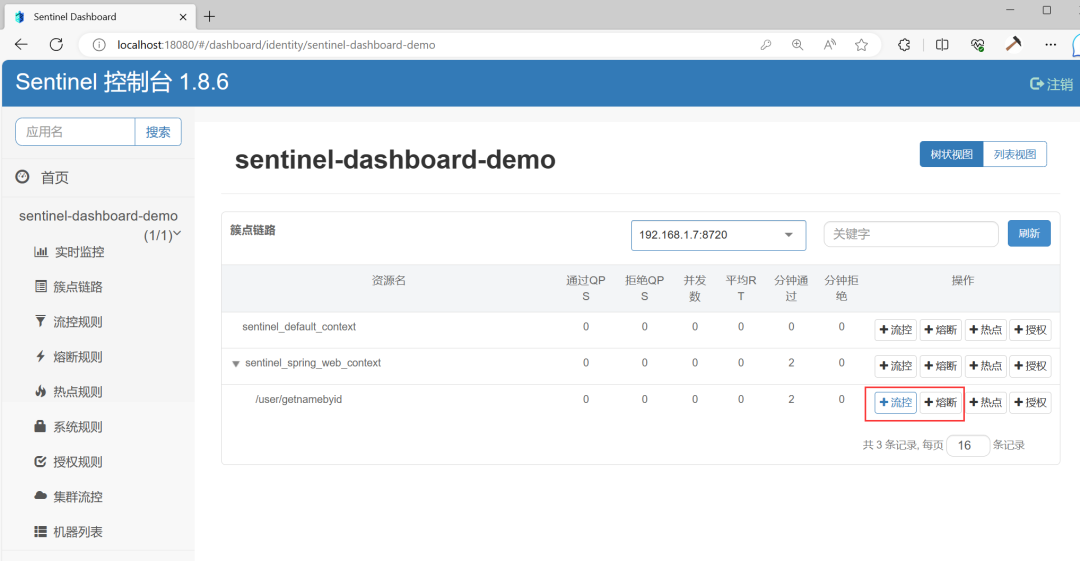Open 机器列表 machine list page
Screen dimensions: 1080x561
point(69,532)
